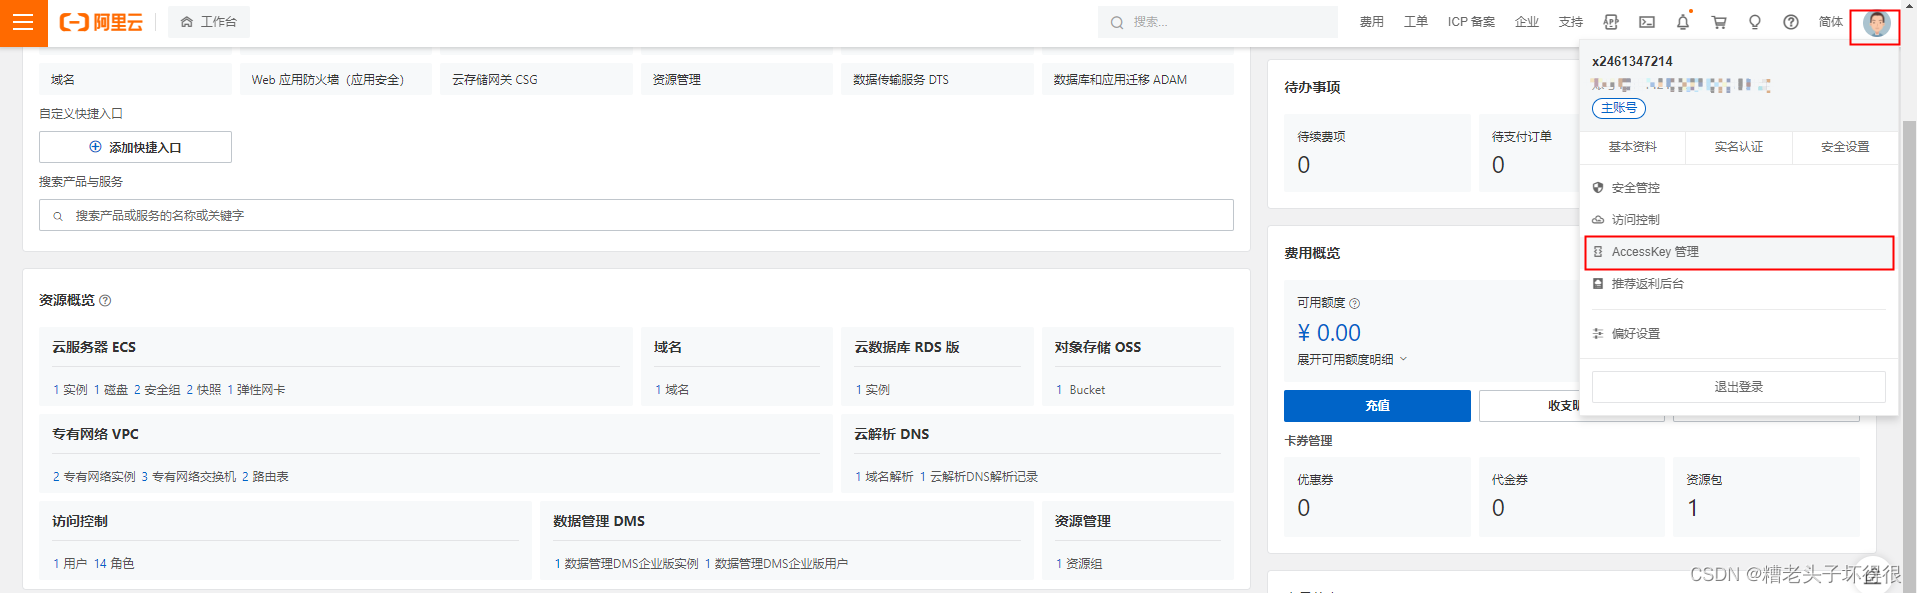The image size is (1917, 593).
Task: Click the 资源概览 help icon
Action: [105, 301]
